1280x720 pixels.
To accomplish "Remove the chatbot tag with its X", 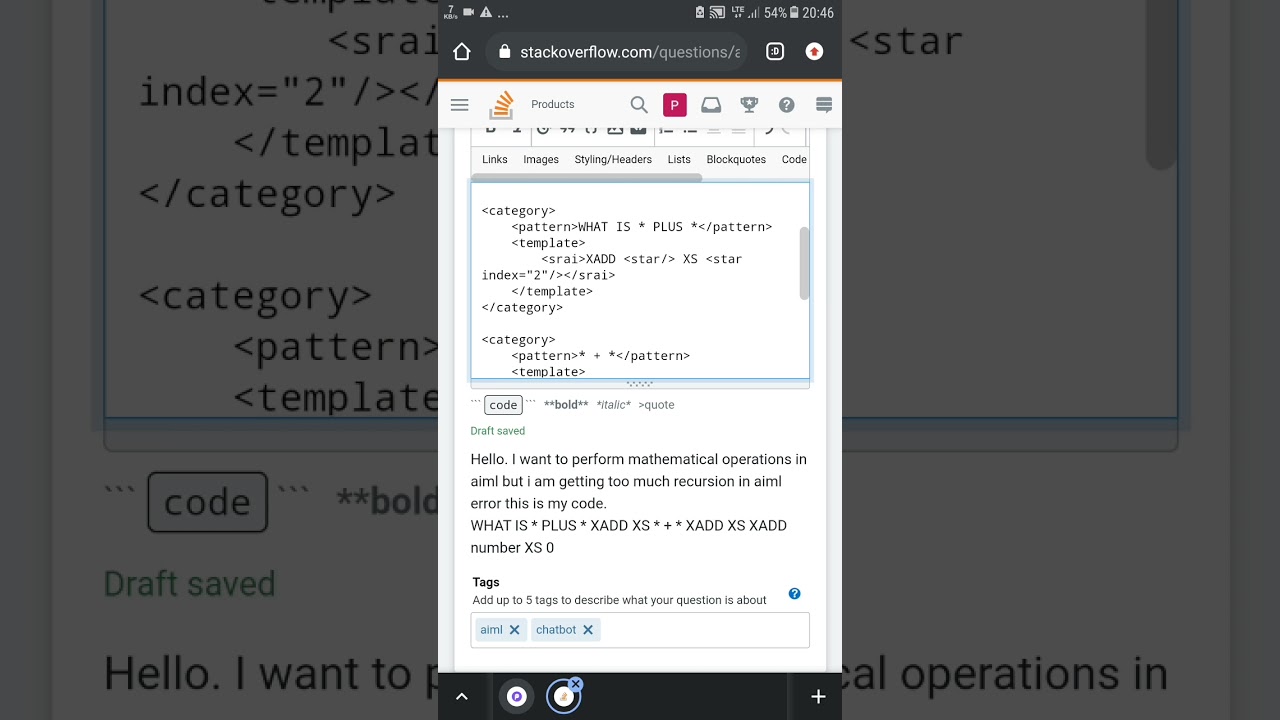I will [588, 630].
